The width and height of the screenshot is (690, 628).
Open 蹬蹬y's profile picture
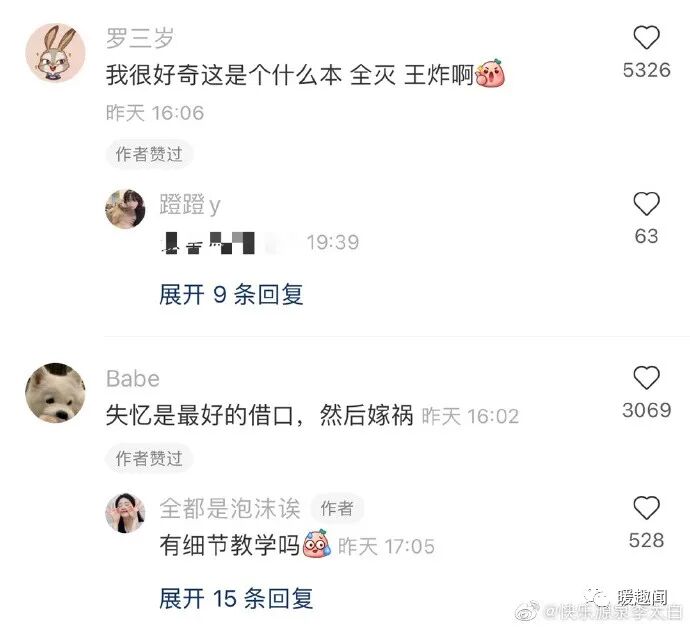pyautogui.click(x=125, y=209)
